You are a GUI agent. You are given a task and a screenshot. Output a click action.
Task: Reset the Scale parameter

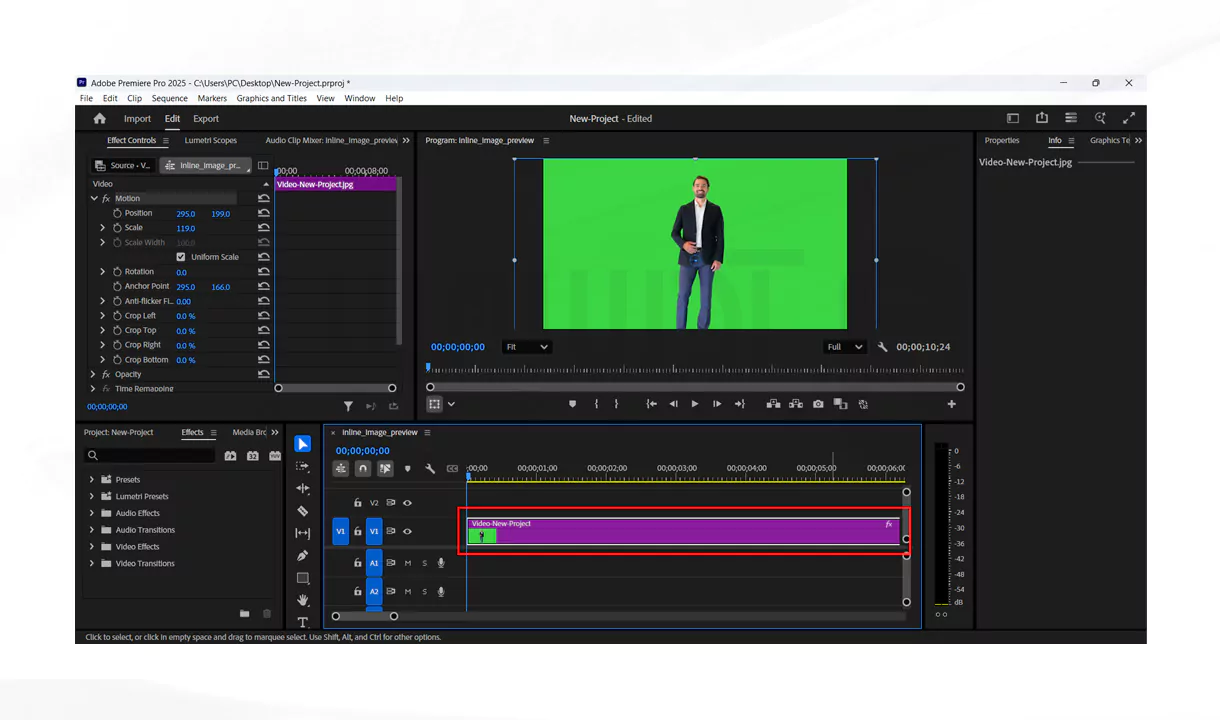(263, 228)
